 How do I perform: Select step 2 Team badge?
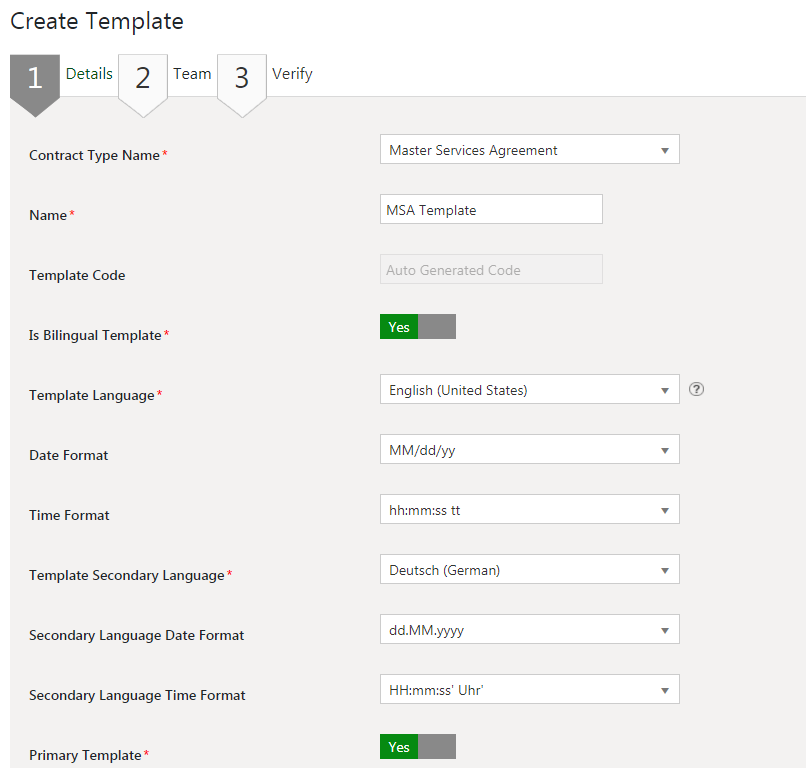tap(143, 79)
